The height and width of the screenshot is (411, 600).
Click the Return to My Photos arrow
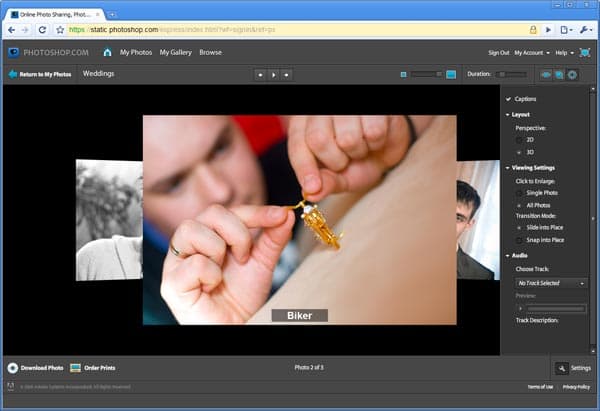pyautogui.click(x=13, y=74)
